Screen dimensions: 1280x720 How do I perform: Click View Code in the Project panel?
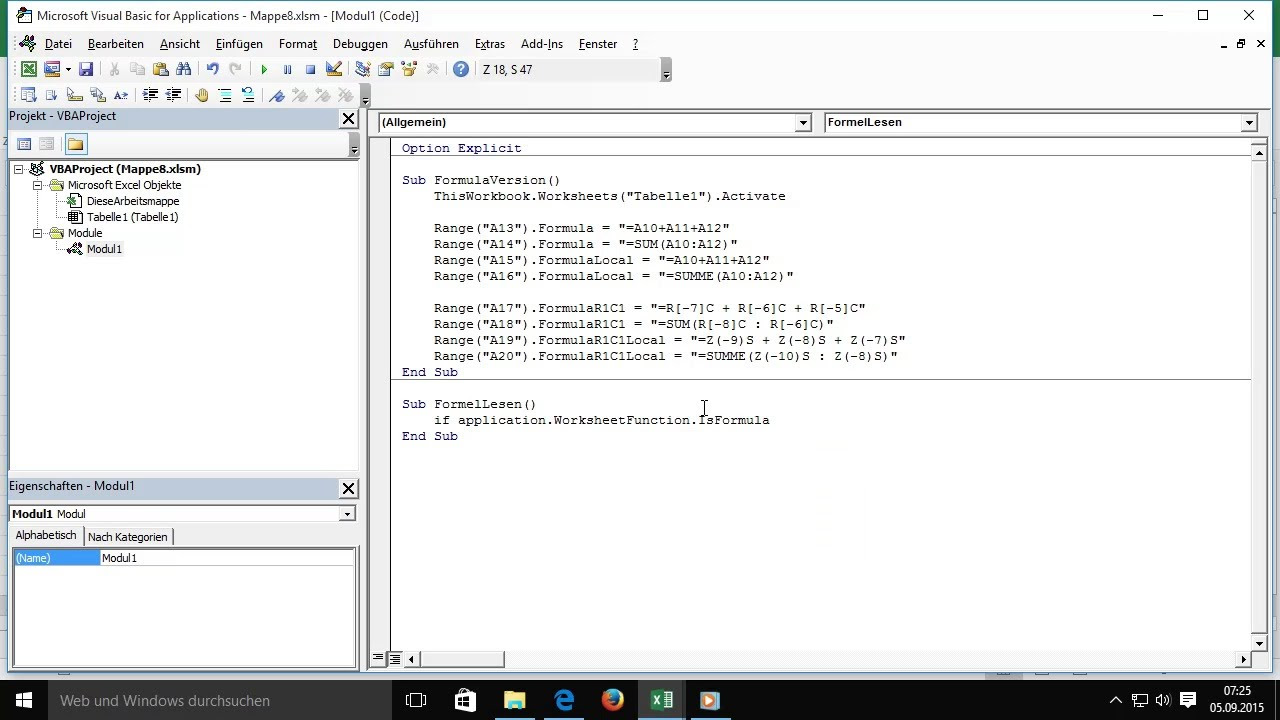click(x=24, y=144)
